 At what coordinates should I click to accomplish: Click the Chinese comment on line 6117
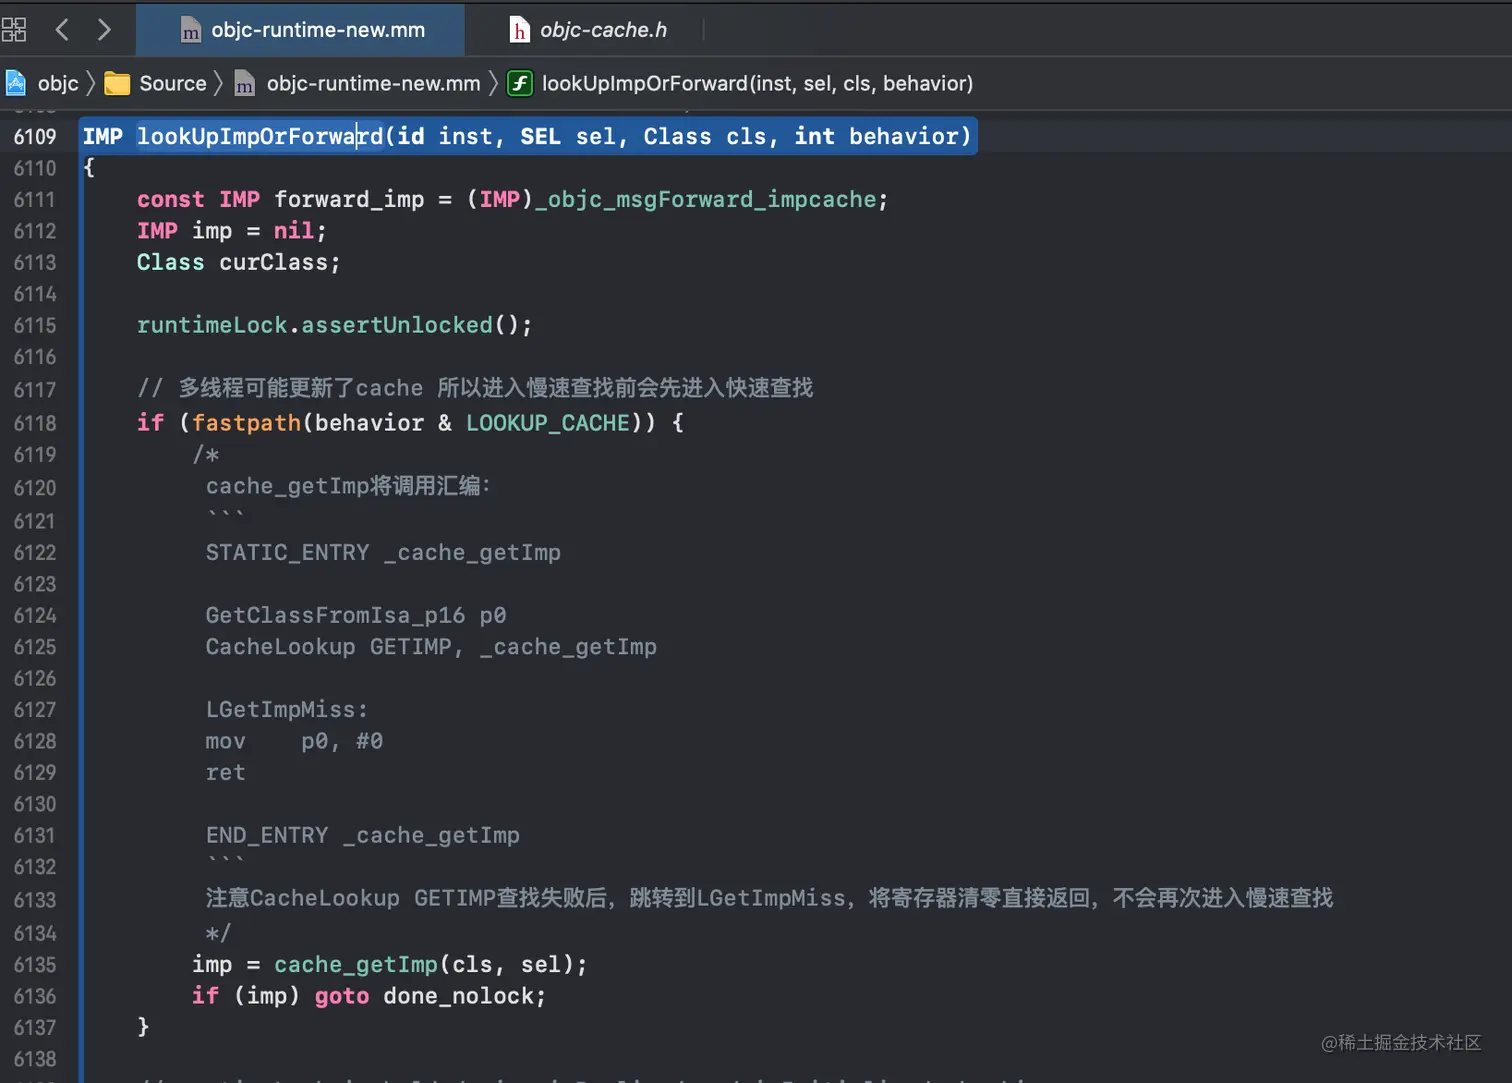[x=475, y=388]
